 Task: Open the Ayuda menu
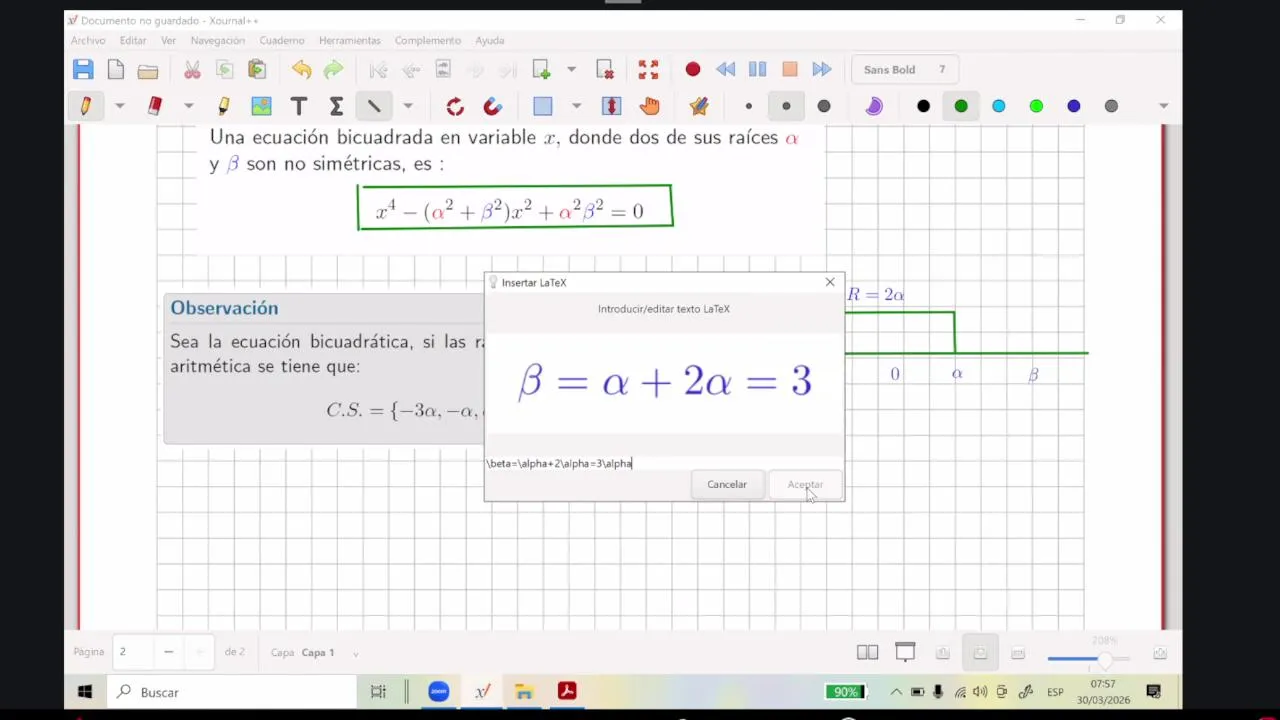point(490,40)
